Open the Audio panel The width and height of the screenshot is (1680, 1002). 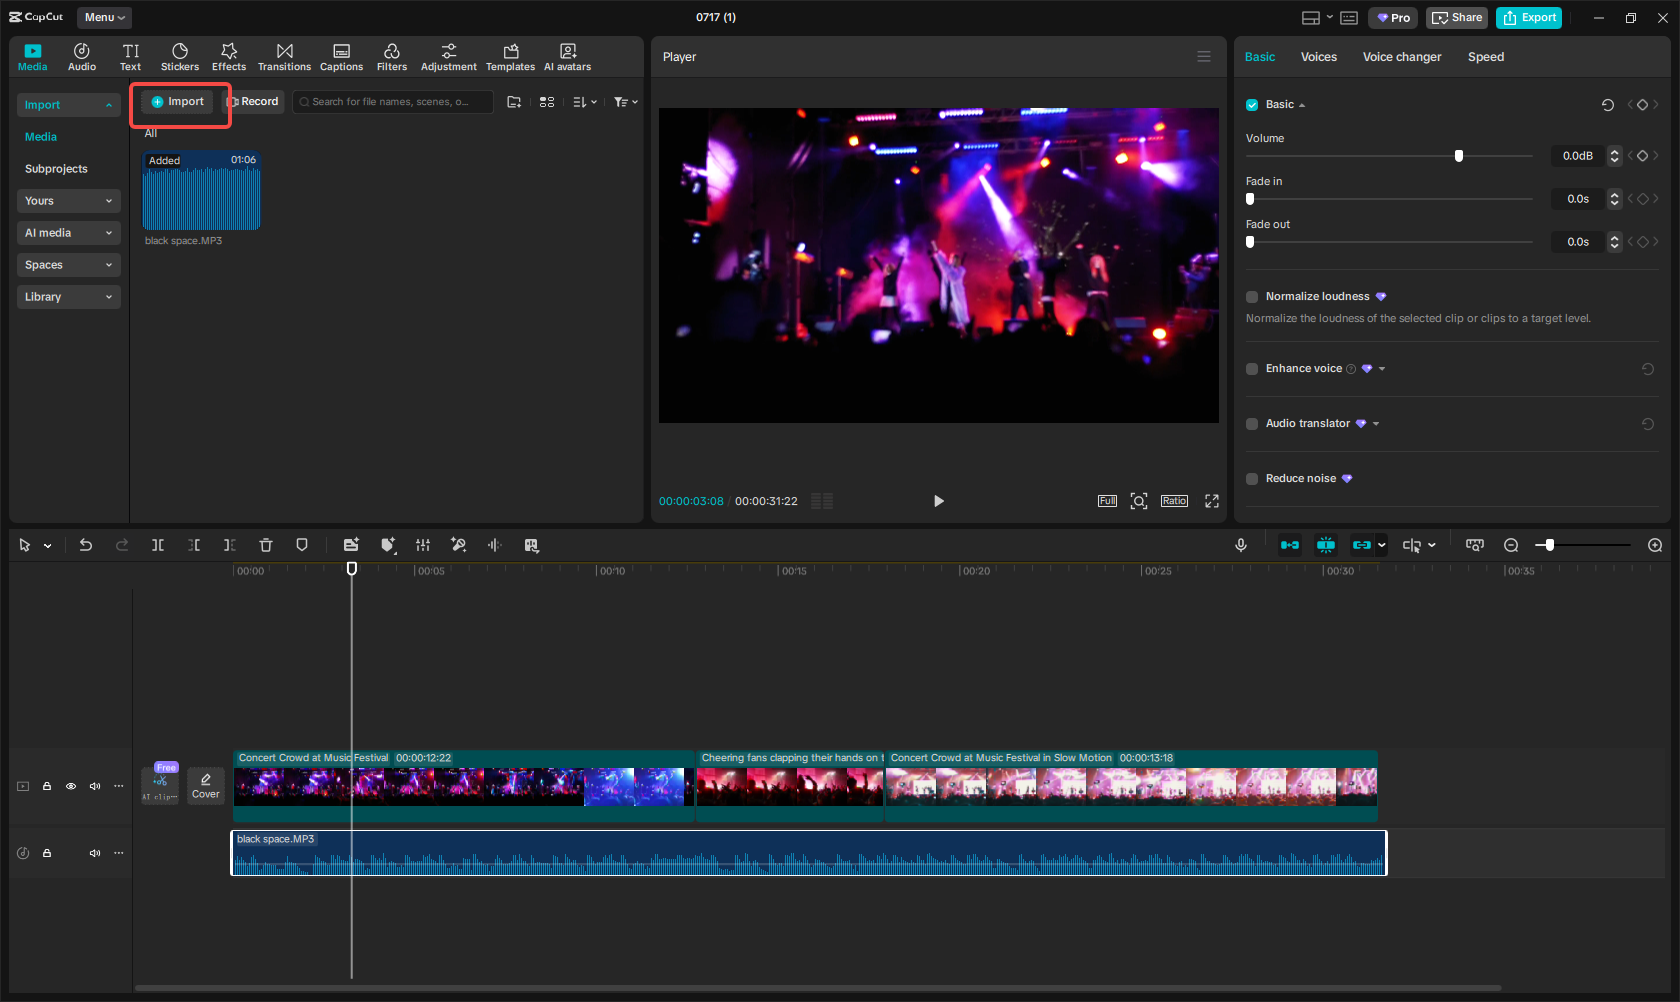click(x=82, y=57)
